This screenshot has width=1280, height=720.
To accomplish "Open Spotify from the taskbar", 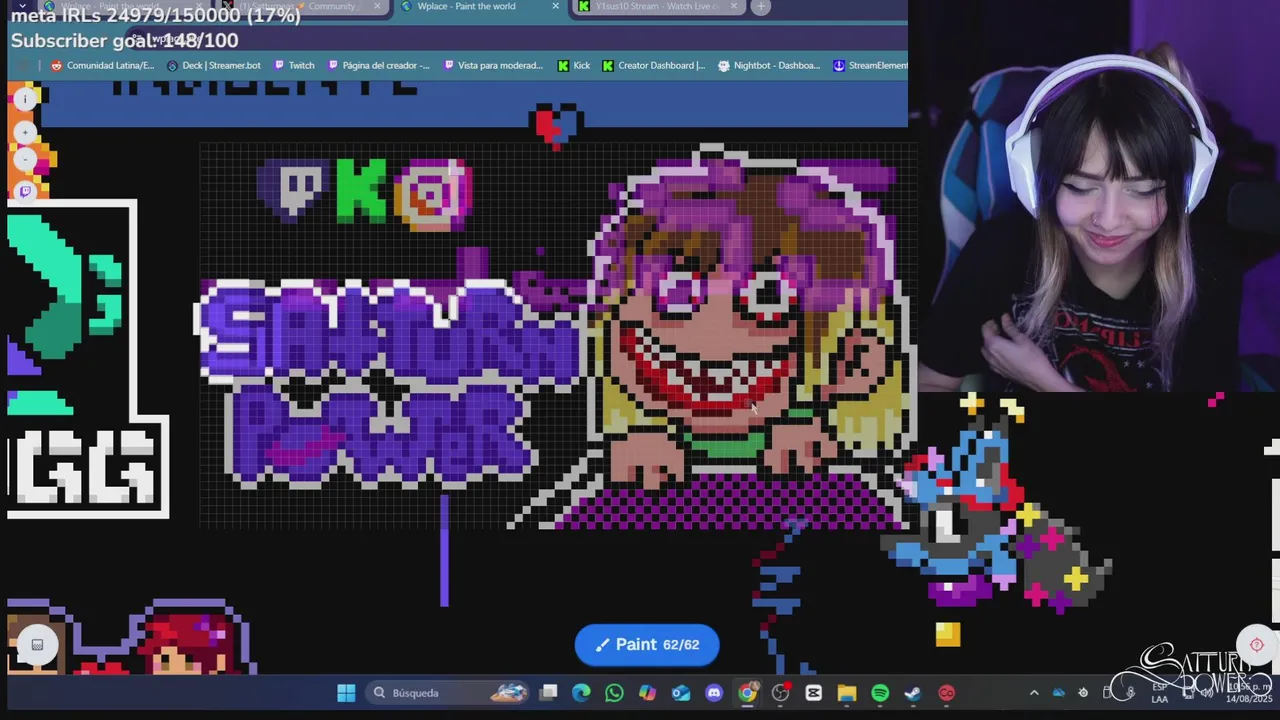I will pyautogui.click(x=880, y=693).
